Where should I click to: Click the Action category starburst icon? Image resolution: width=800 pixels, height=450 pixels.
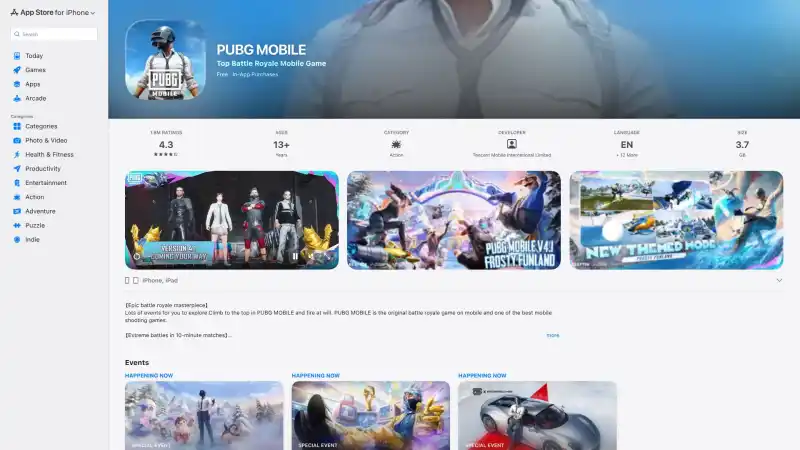(x=396, y=144)
